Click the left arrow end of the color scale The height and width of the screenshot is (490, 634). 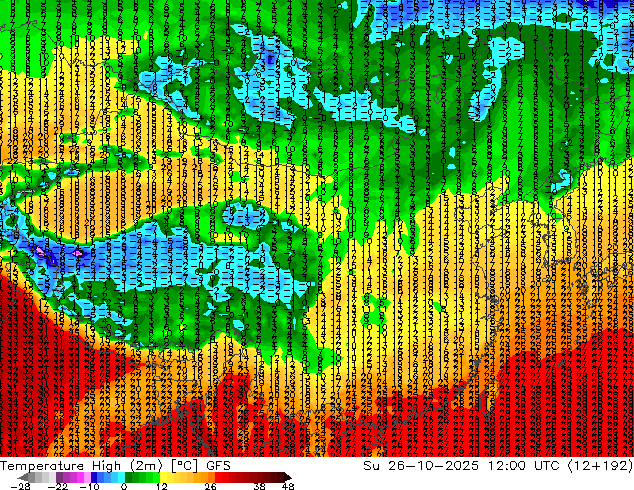point(23,477)
